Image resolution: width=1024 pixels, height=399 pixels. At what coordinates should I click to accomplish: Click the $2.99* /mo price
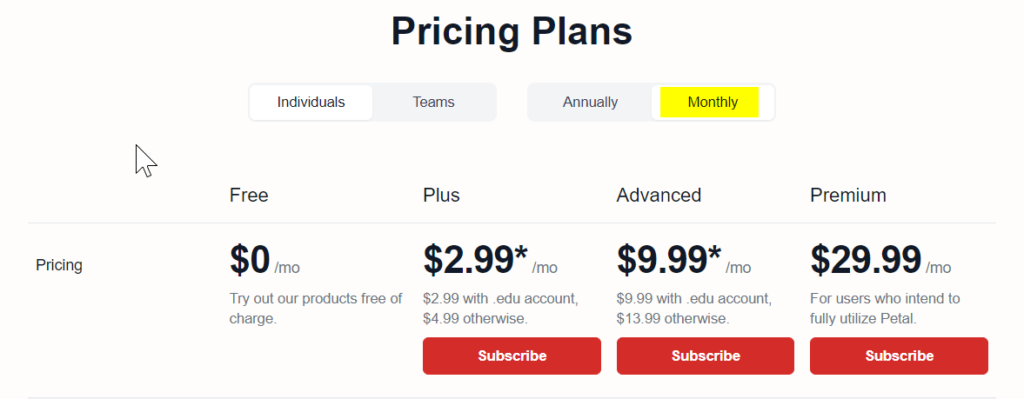[x=490, y=260]
